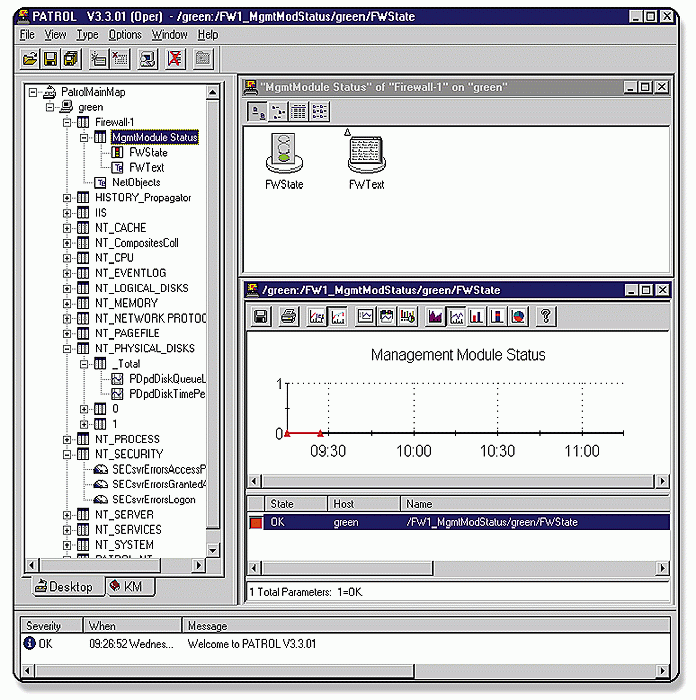
Task: Switch MgmtModule window to small icons view
Action: pyautogui.click(x=319, y=111)
